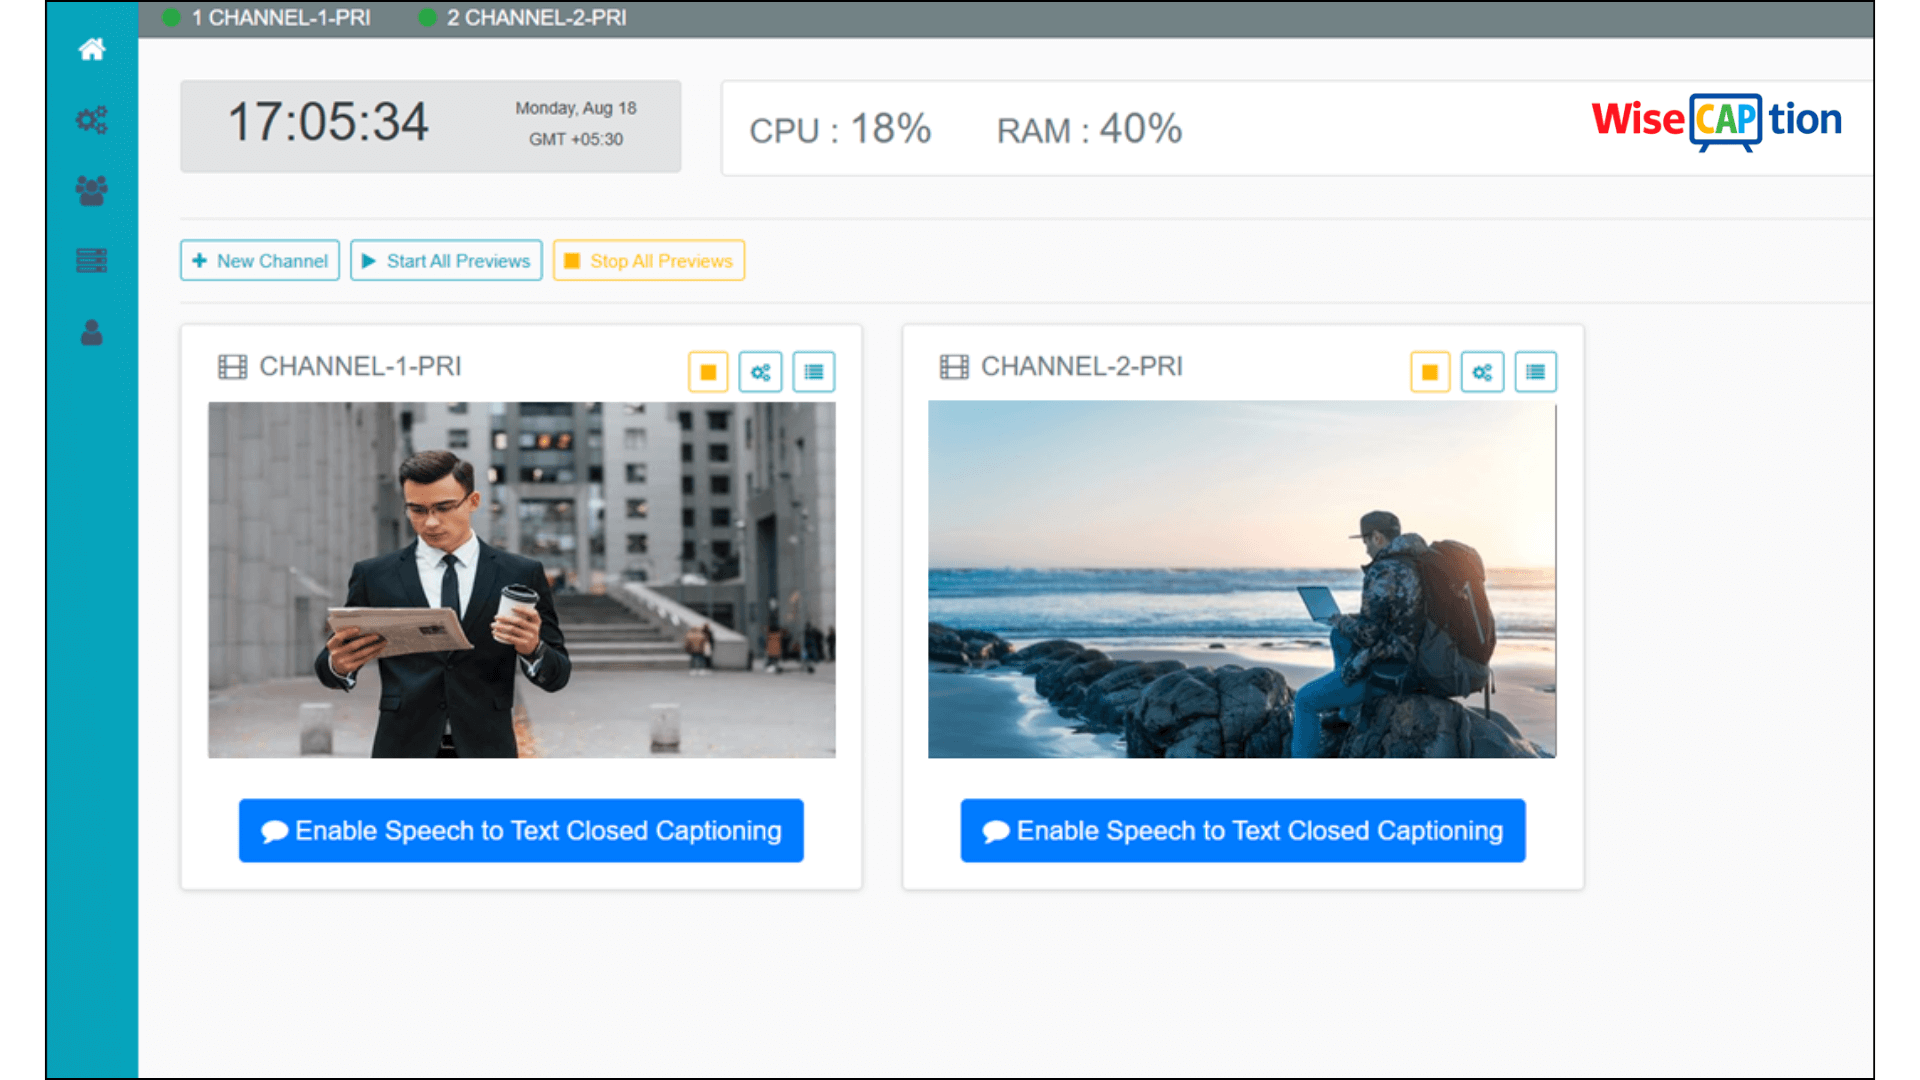
Task: Select the 1 CHANNEL-1-PRI top tab
Action: tap(280, 18)
